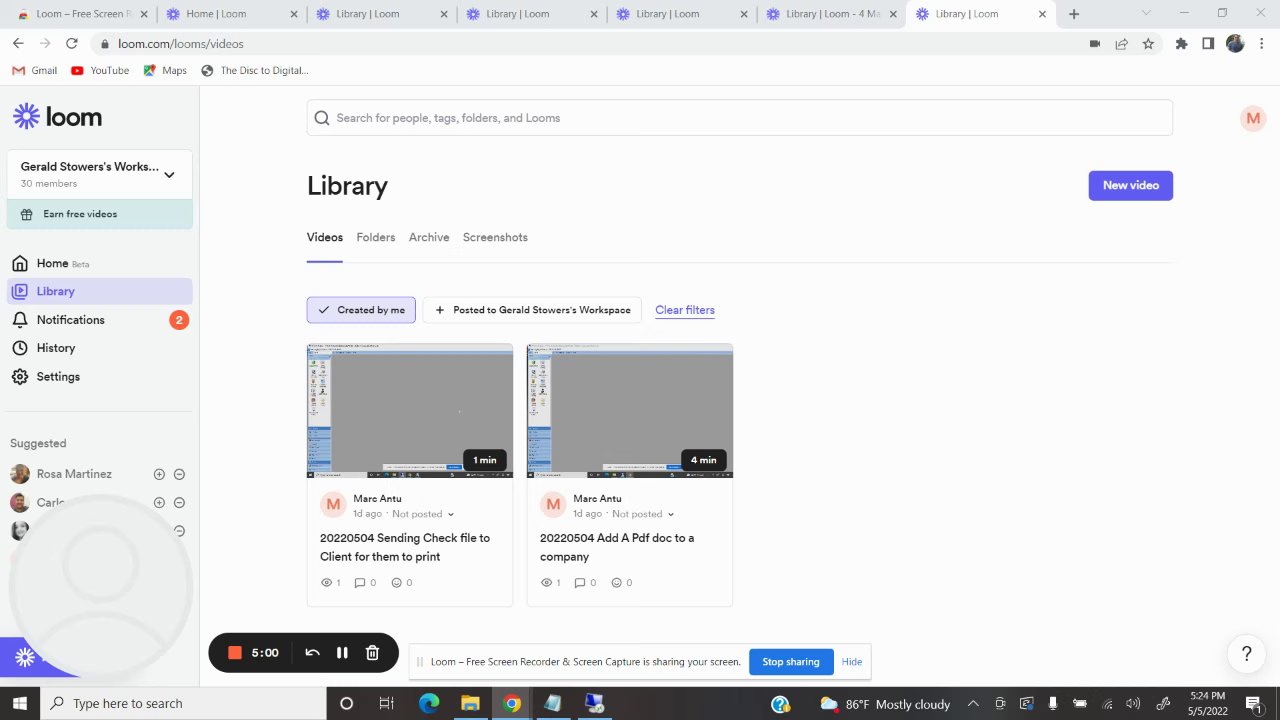Click the camera indicator in the address bar
The height and width of the screenshot is (720, 1280).
pyautogui.click(x=1095, y=44)
